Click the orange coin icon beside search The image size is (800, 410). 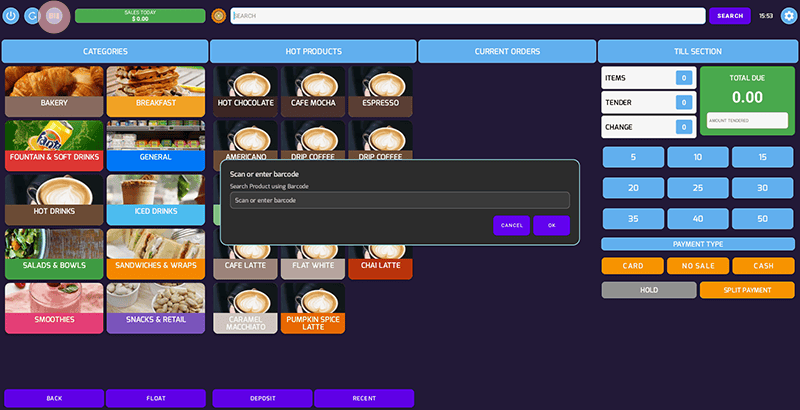click(x=218, y=16)
